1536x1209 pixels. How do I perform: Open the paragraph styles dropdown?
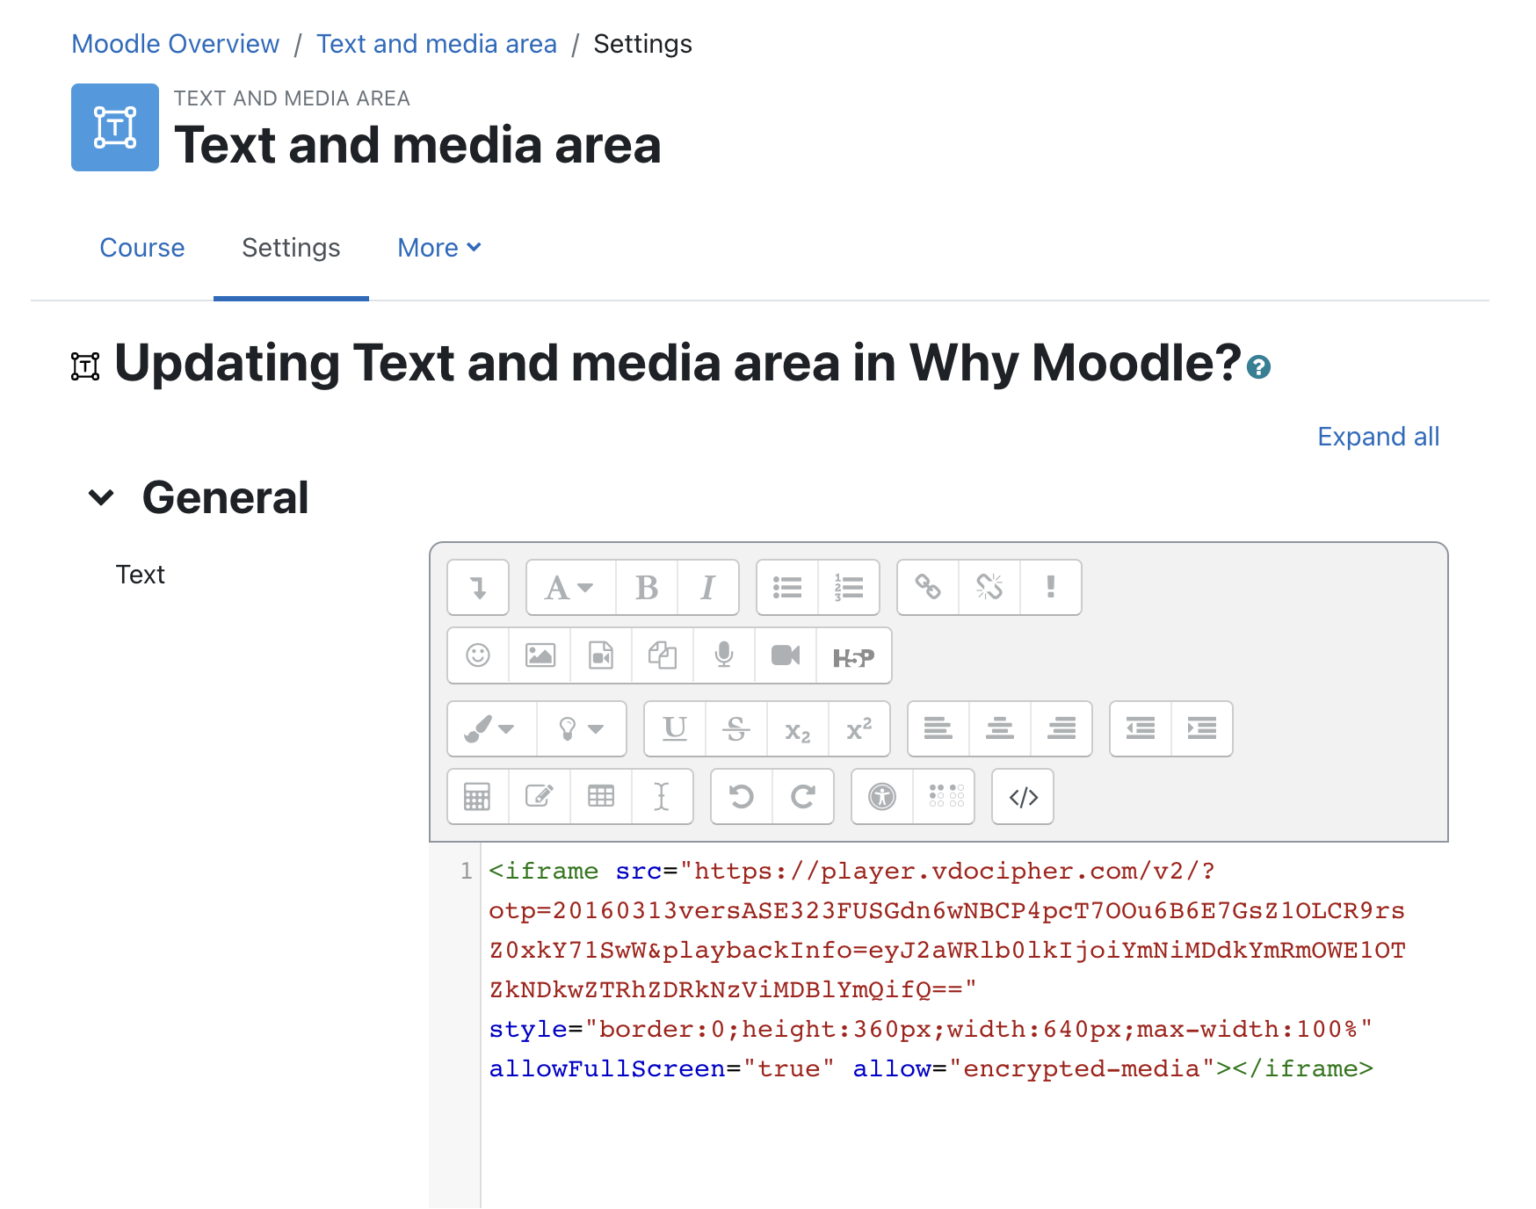point(569,588)
